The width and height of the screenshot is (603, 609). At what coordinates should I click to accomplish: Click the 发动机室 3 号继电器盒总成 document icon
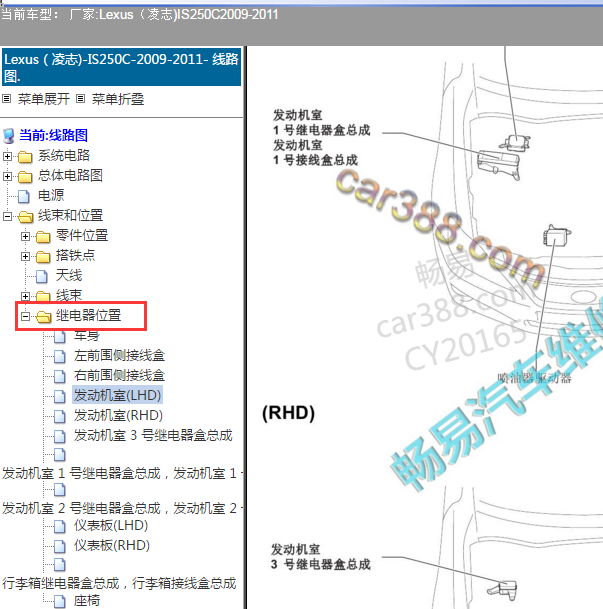pyautogui.click(x=60, y=437)
